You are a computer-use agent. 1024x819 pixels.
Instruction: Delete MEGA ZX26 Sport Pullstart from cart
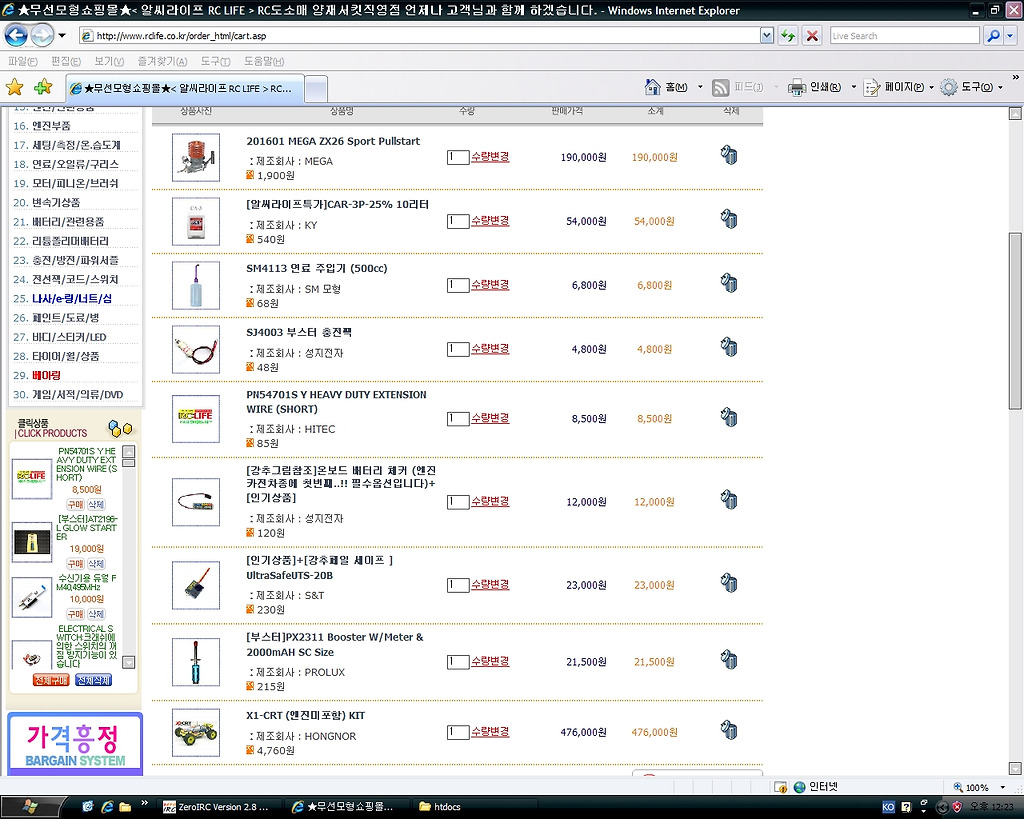pyautogui.click(x=729, y=155)
